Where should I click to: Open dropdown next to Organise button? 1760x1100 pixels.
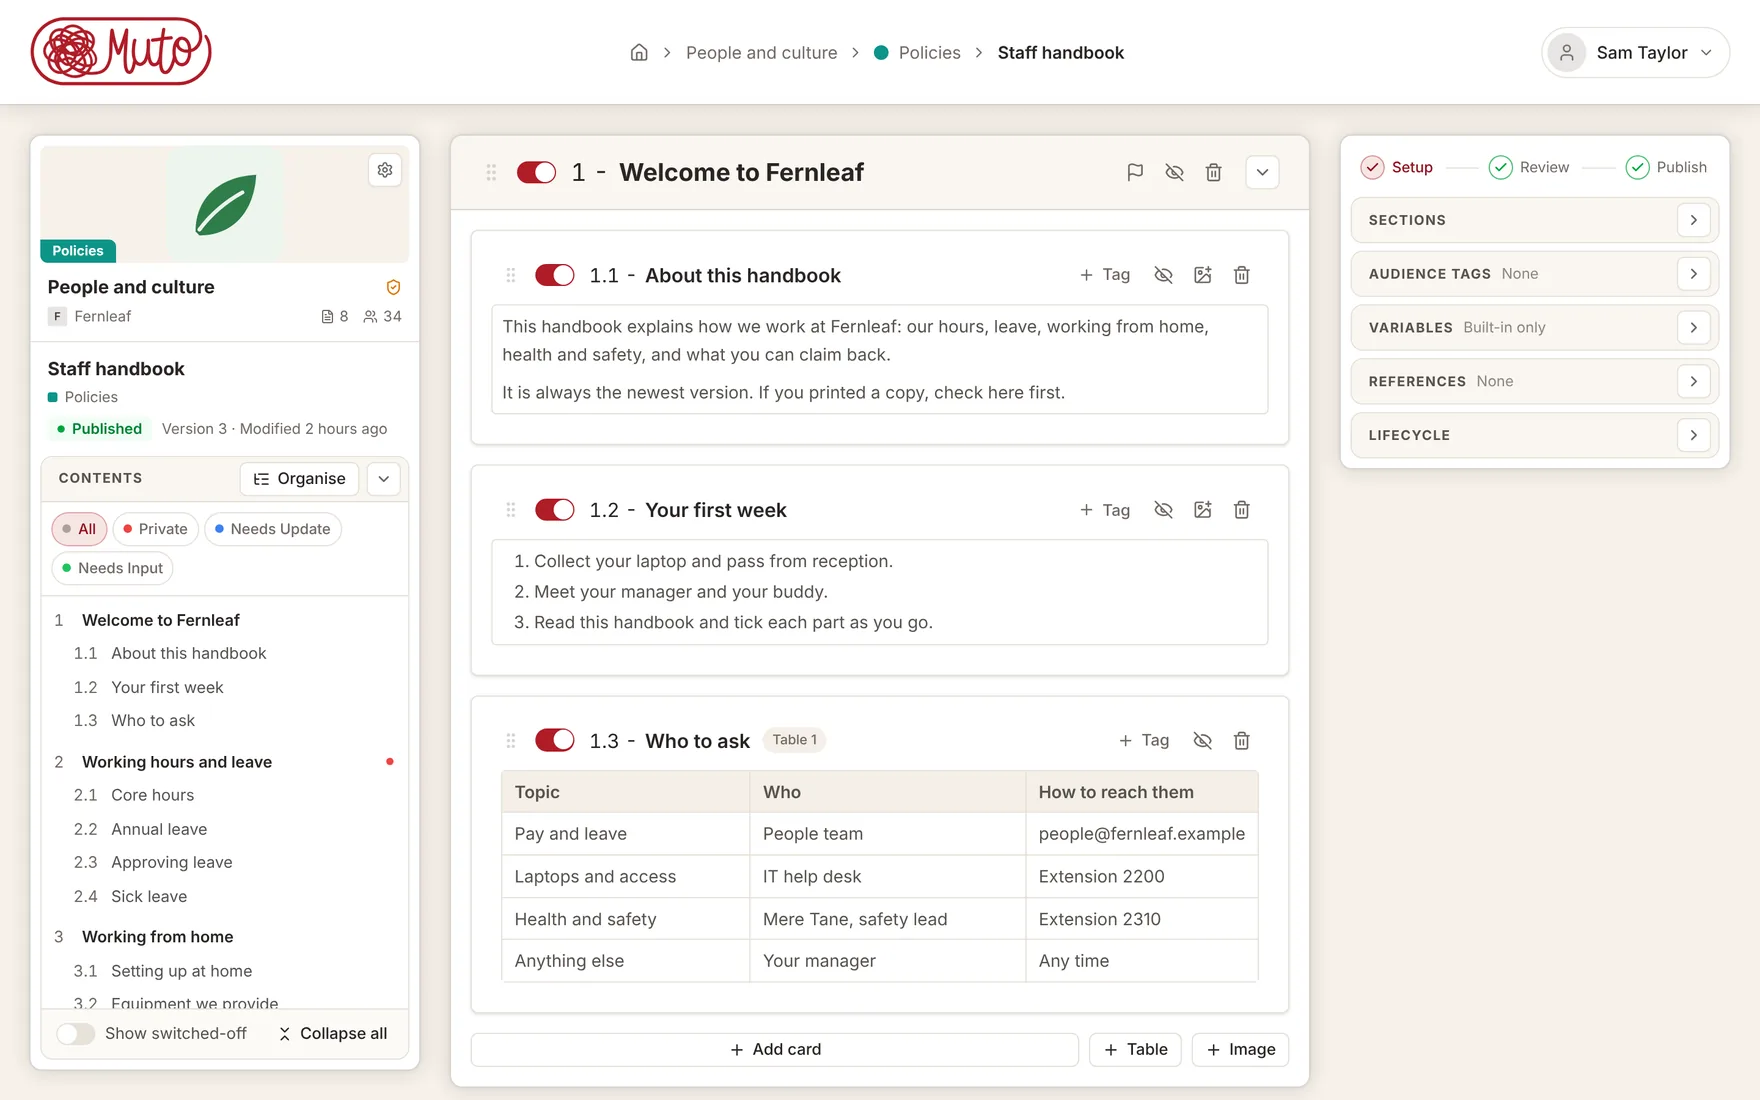pyautogui.click(x=384, y=479)
